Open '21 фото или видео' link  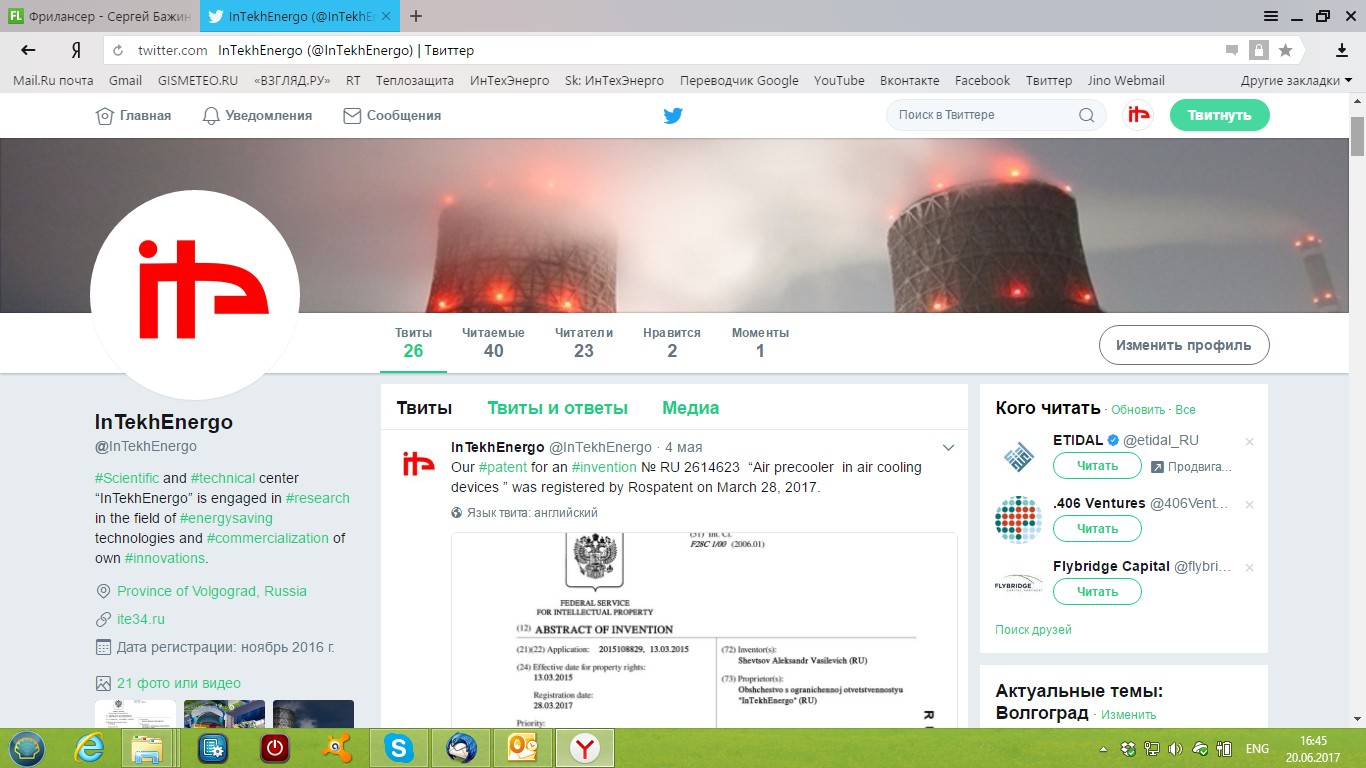click(x=179, y=683)
